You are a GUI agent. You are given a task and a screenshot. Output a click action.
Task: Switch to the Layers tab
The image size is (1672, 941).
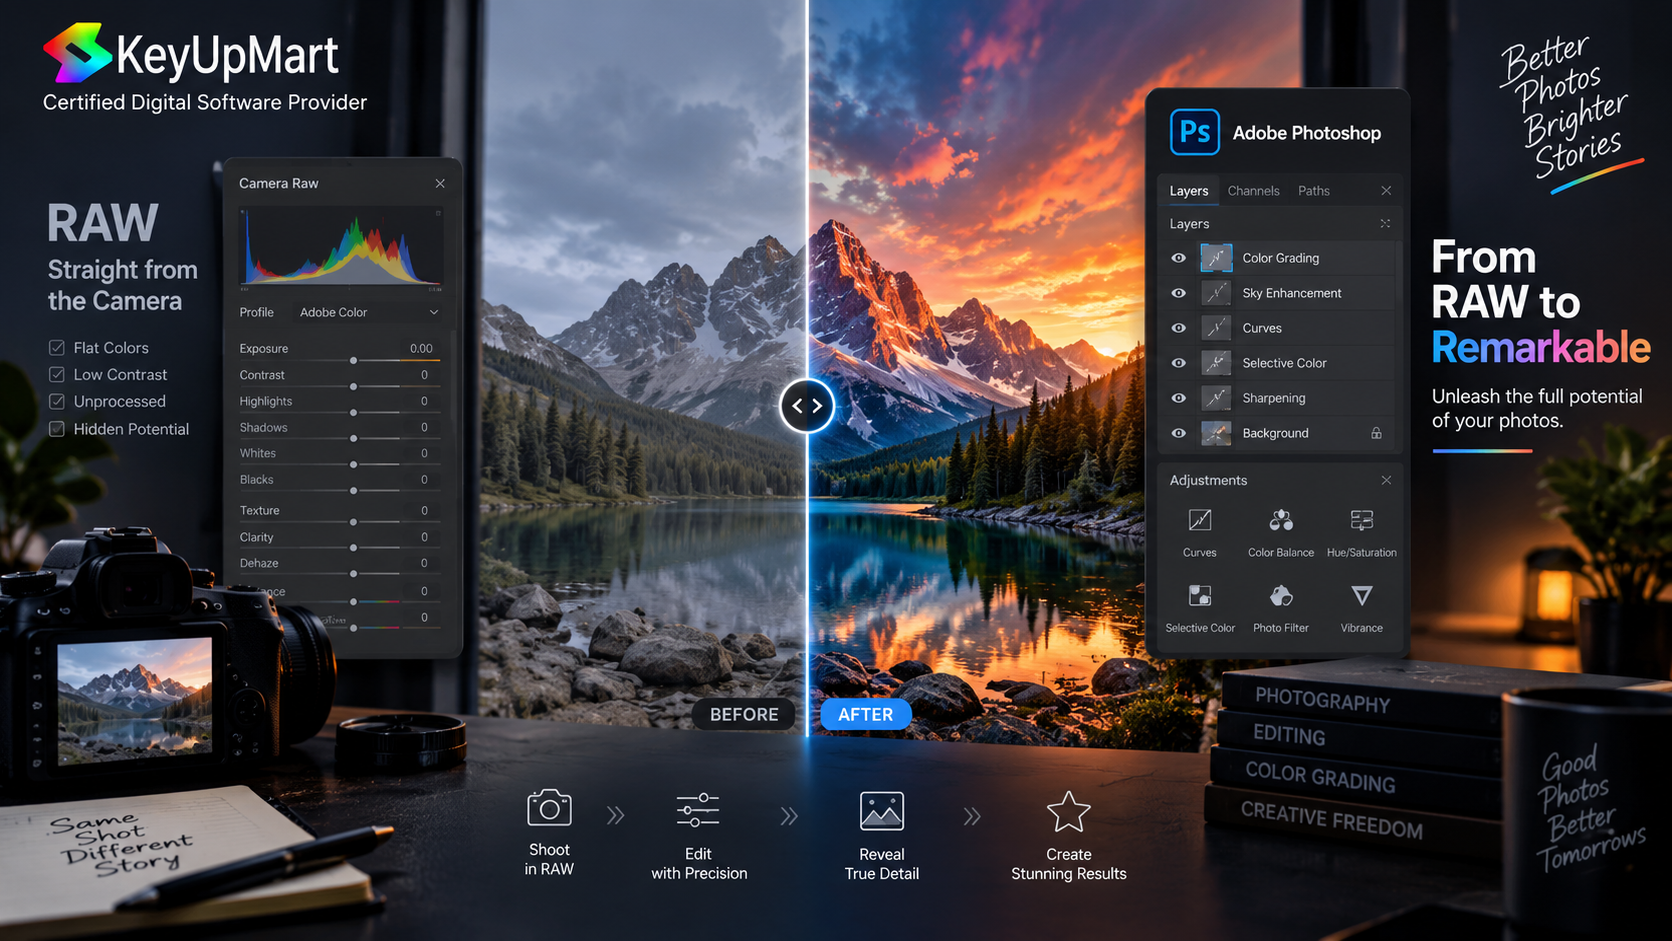(1188, 190)
